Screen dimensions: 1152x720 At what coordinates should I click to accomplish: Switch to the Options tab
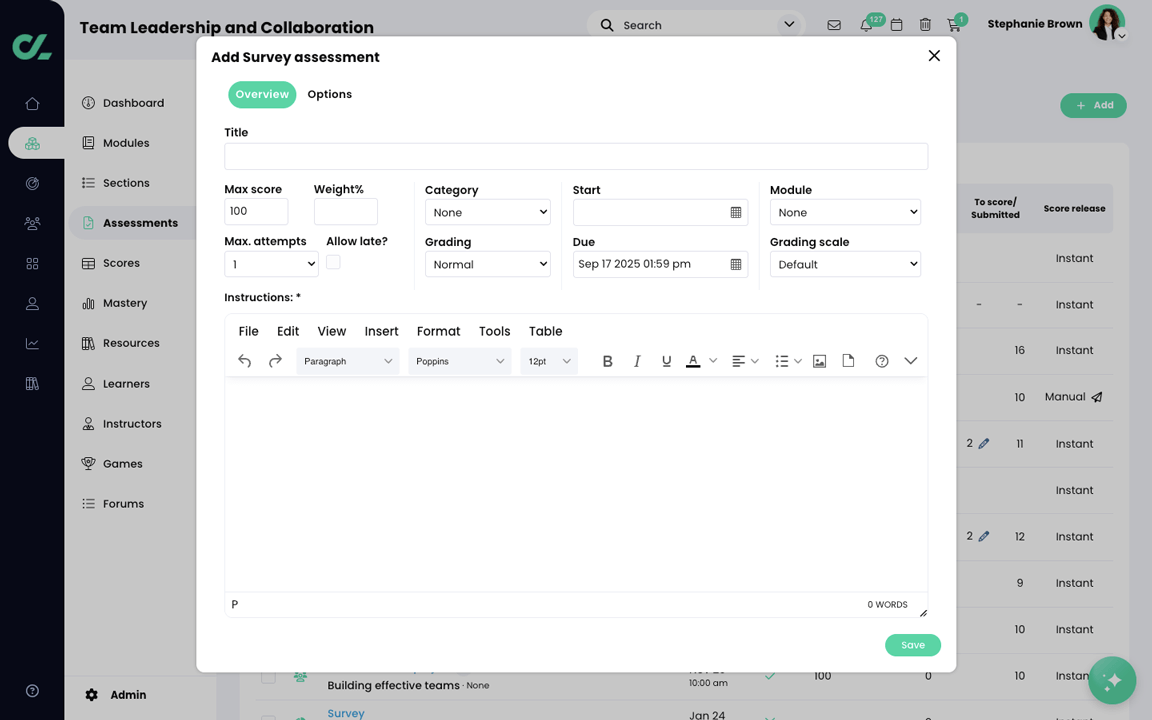329,93
